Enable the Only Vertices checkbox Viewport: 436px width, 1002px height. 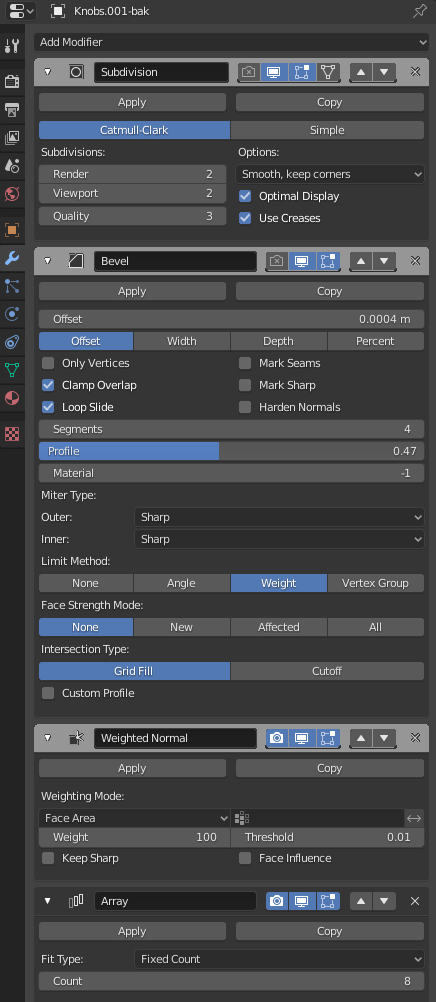[48, 363]
